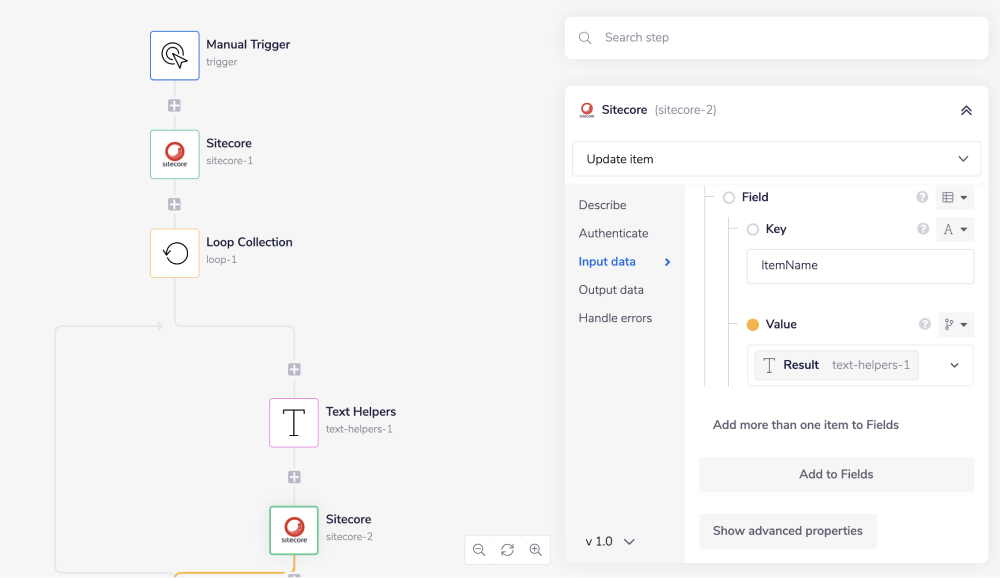Viewport: 1000px width, 578px height.
Task: Select the Loop Collection step icon
Action: [x=175, y=253]
